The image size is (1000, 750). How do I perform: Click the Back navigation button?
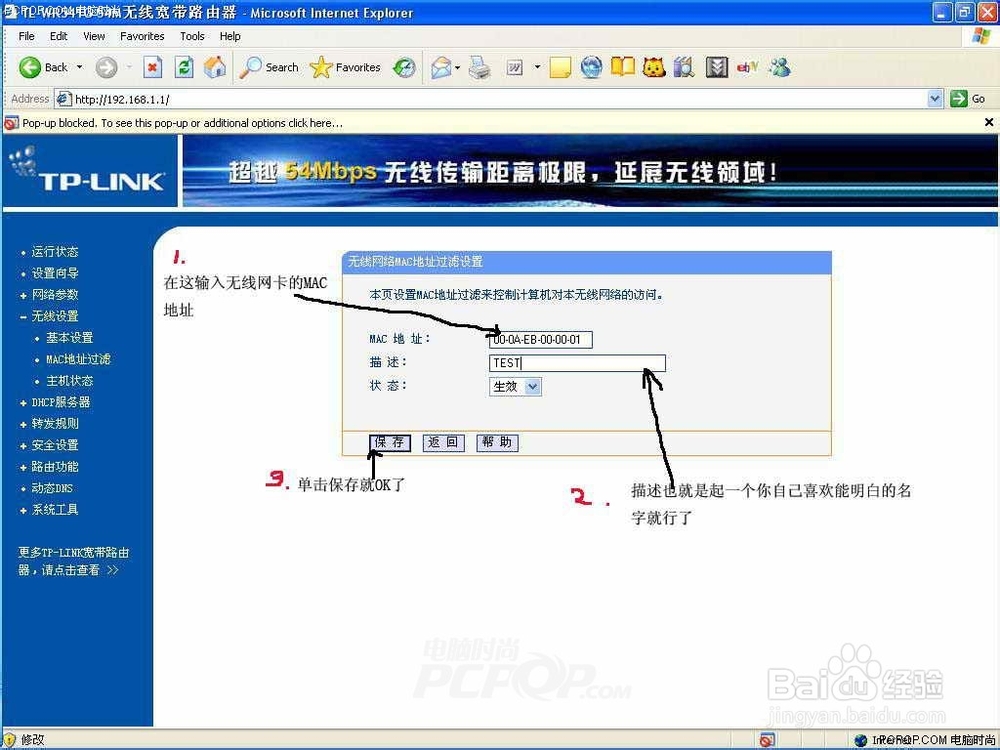coord(43,67)
